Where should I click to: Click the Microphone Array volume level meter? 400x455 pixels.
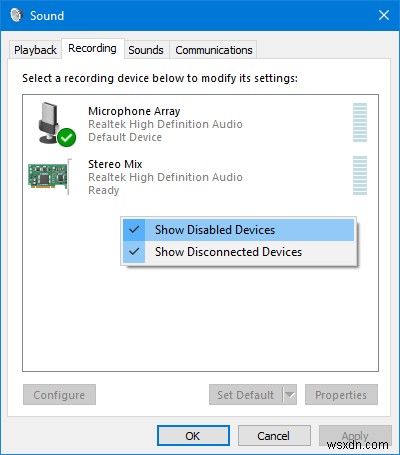[x=360, y=122]
